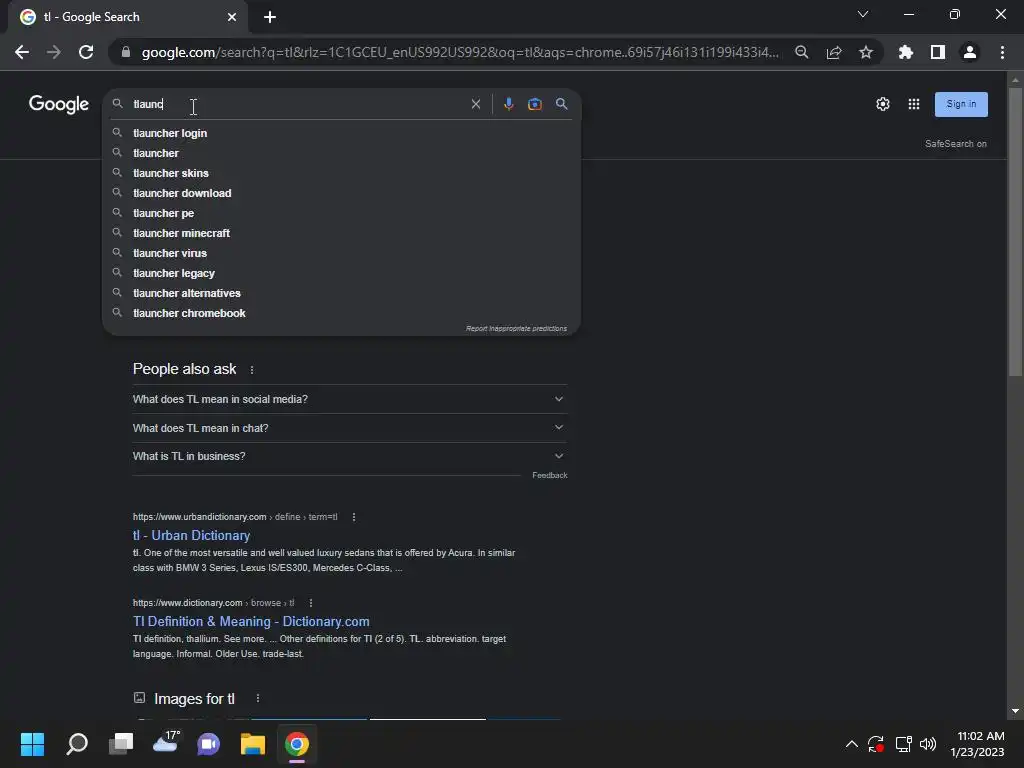Image resolution: width=1024 pixels, height=768 pixels.
Task: Select the plain 'tlauncher' suggestion
Action: [x=342, y=153]
